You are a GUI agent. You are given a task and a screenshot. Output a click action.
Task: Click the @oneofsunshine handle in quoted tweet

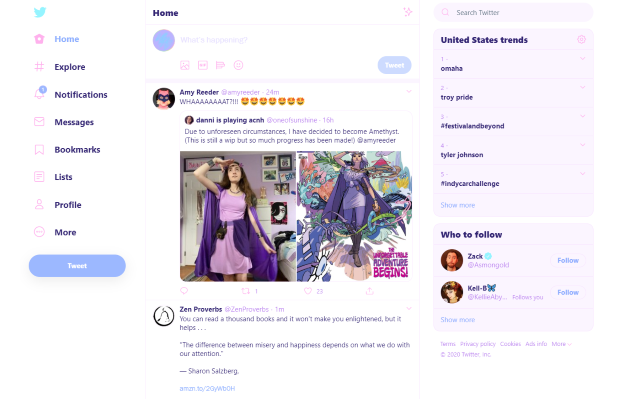click(x=292, y=120)
